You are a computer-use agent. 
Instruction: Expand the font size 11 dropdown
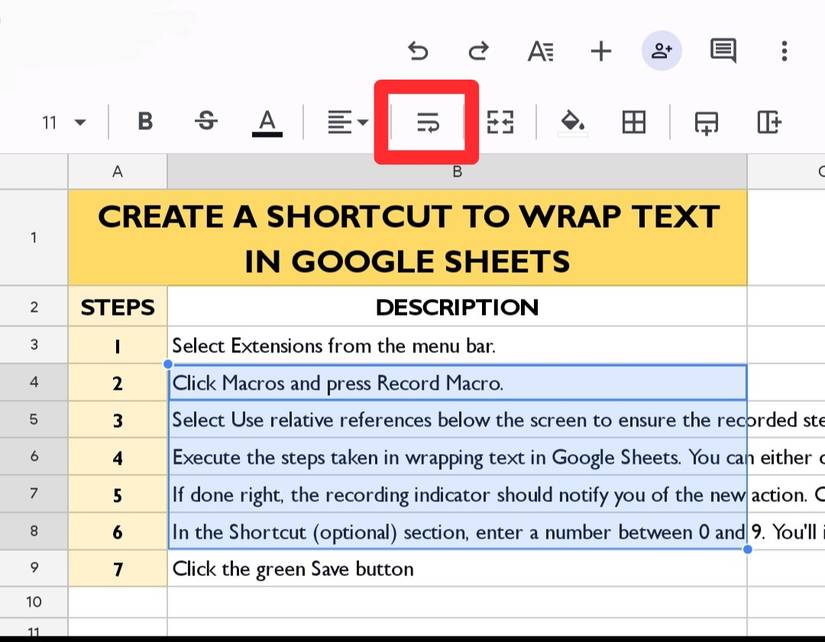pos(64,123)
